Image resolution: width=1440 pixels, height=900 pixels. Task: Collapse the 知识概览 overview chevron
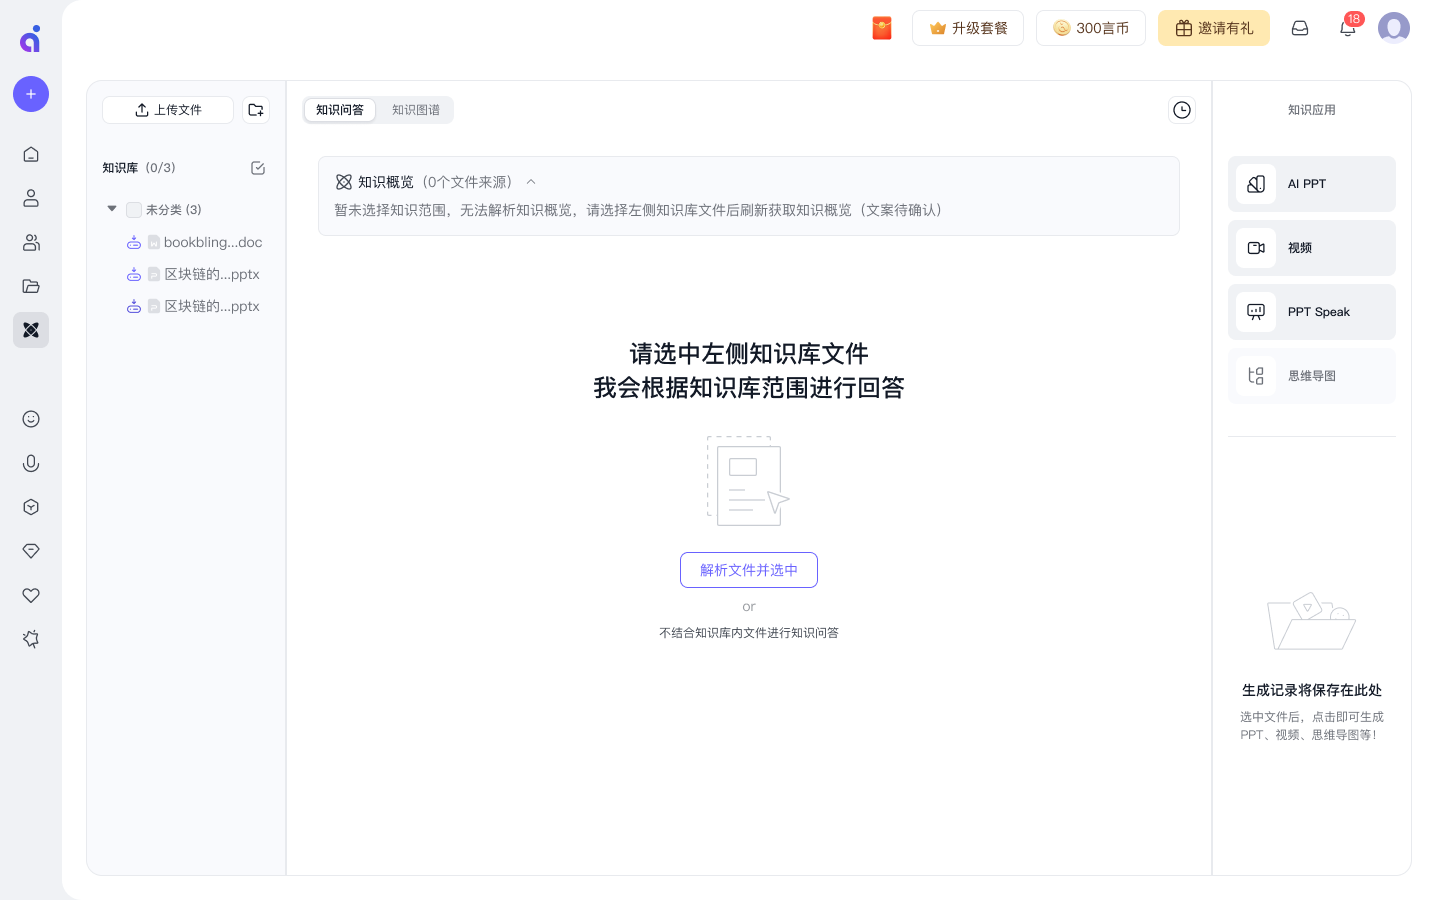531,182
